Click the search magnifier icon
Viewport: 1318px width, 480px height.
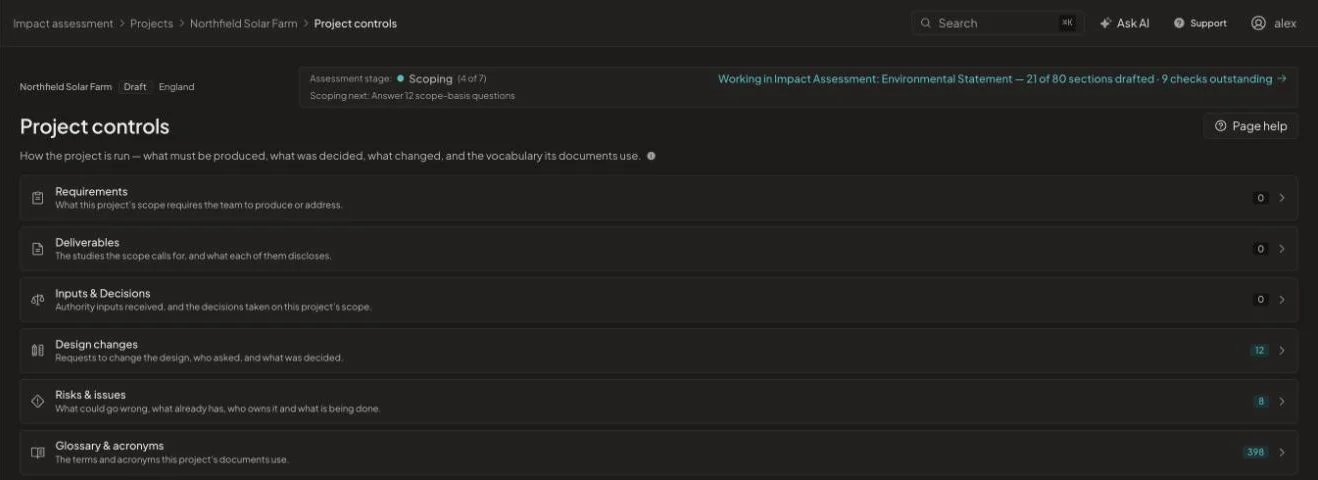coord(926,23)
